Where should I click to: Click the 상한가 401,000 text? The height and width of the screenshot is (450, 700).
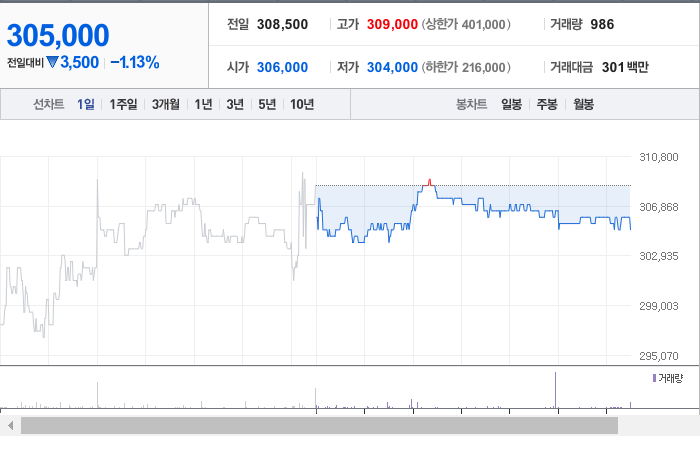tap(466, 24)
